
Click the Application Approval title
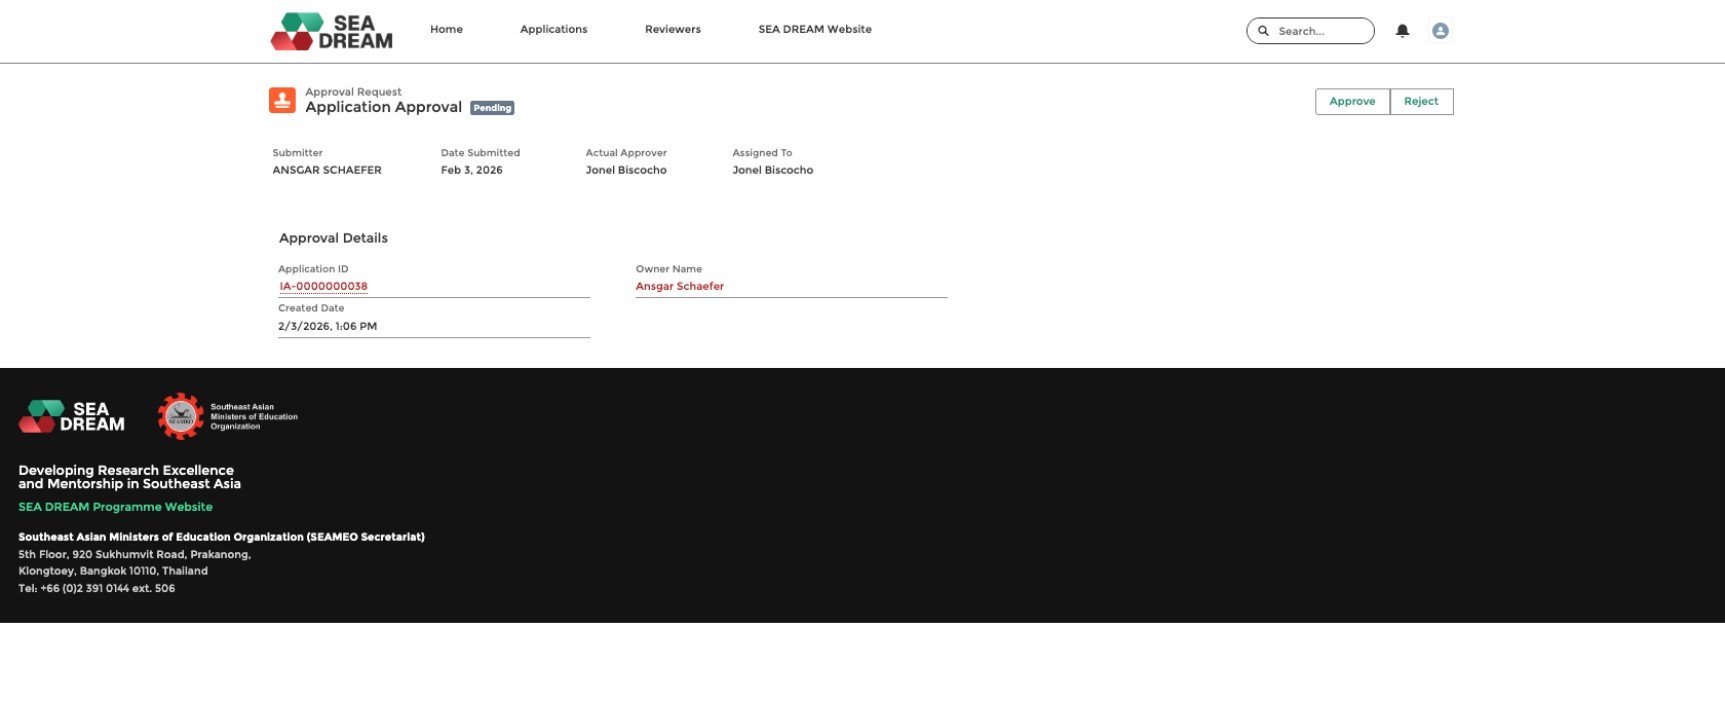click(383, 107)
